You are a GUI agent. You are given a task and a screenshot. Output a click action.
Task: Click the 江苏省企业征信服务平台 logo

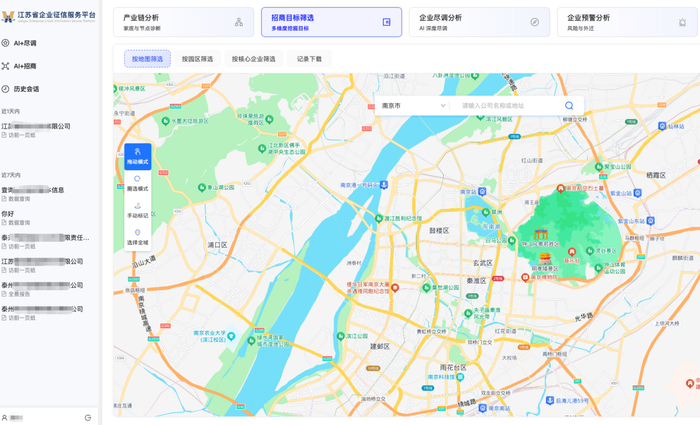pyautogui.click(x=48, y=17)
